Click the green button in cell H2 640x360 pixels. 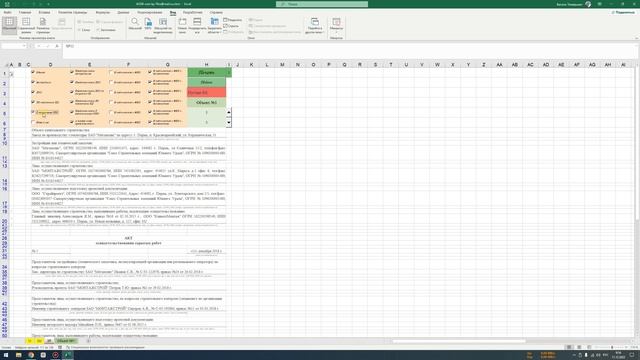(207, 82)
